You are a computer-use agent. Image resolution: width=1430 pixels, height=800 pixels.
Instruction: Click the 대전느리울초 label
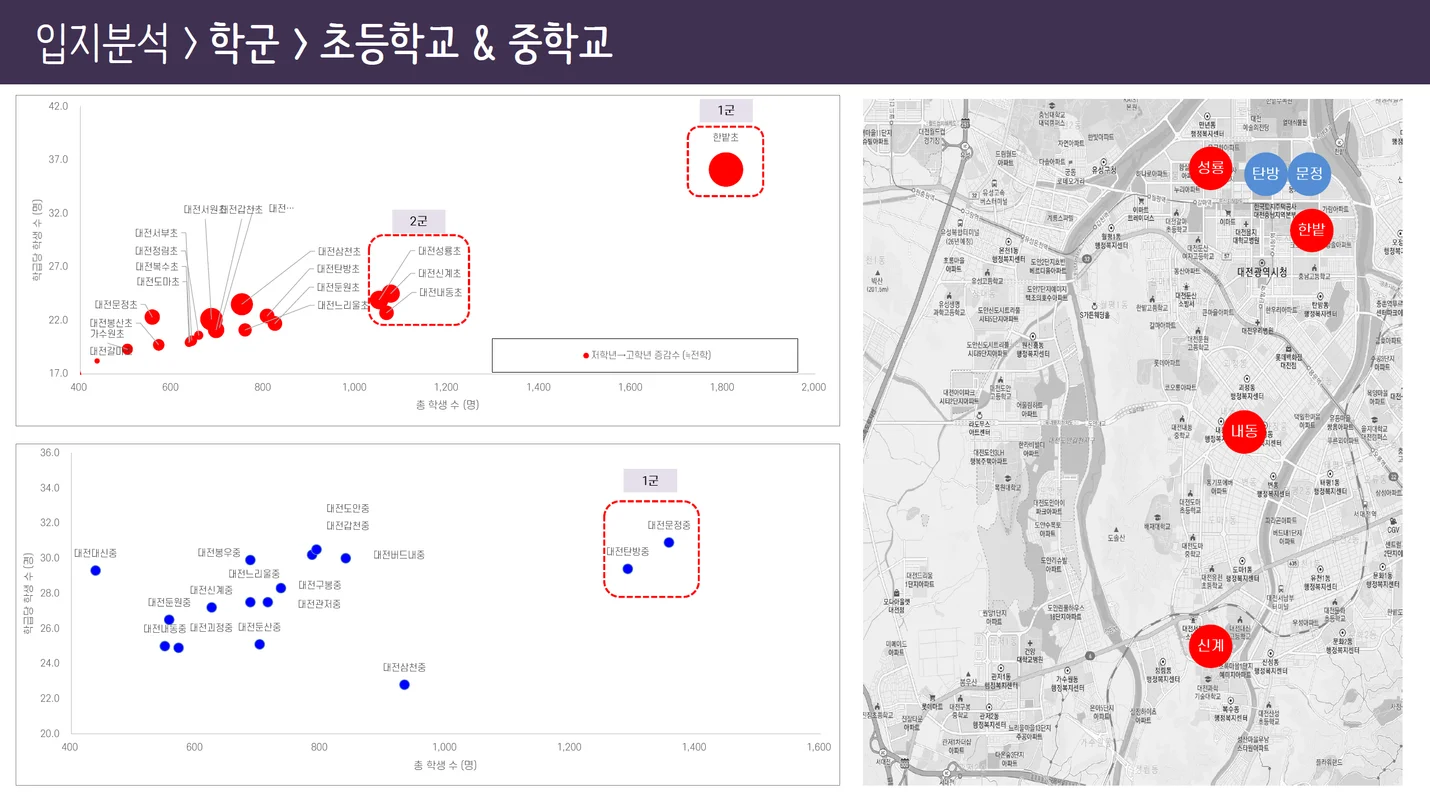click(x=342, y=304)
